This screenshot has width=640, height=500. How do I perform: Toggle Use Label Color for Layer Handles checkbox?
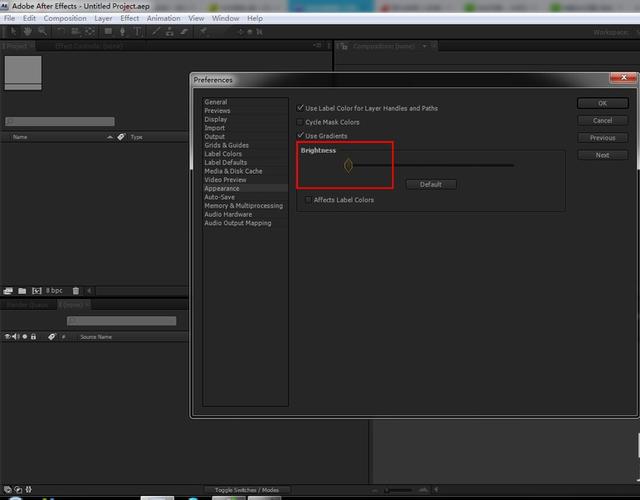tap(300, 108)
